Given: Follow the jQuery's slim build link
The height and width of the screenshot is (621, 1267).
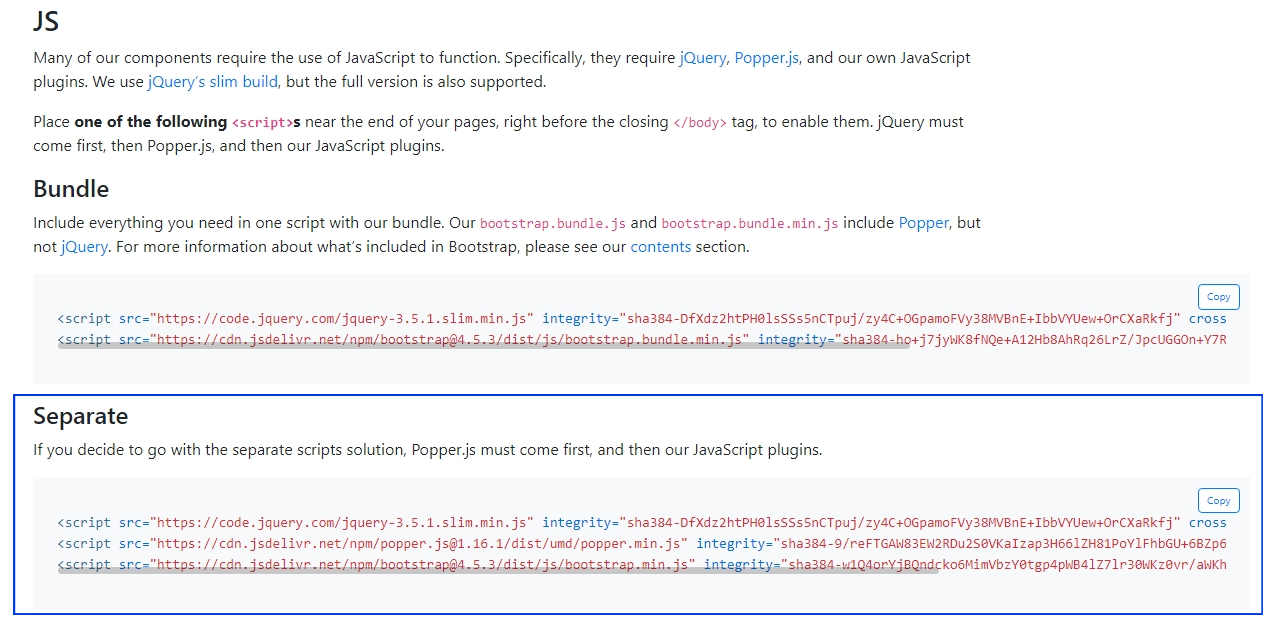Looking at the screenshot, I should click(x=213, y=82).
